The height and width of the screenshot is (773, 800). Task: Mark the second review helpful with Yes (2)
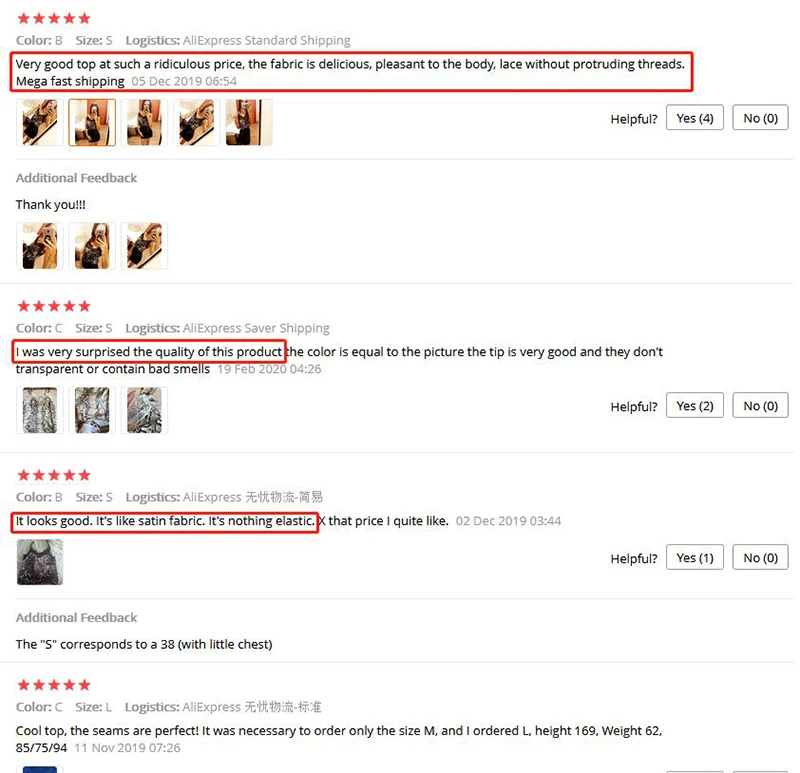694,406
